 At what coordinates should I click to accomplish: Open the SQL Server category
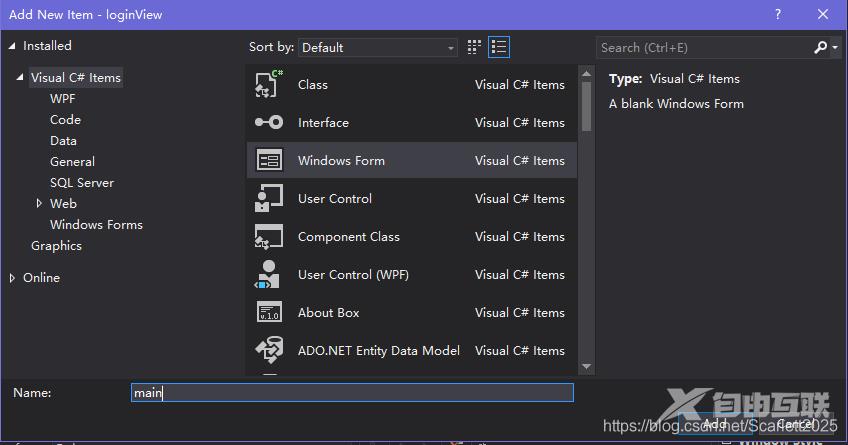tap(82, 183)
